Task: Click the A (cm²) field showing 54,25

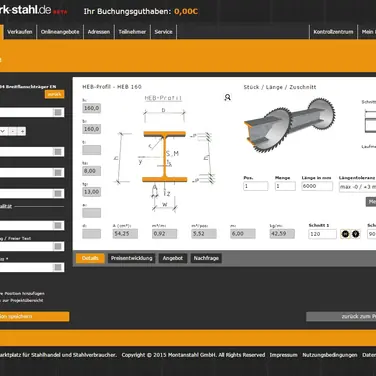Action: pos(125,234)
